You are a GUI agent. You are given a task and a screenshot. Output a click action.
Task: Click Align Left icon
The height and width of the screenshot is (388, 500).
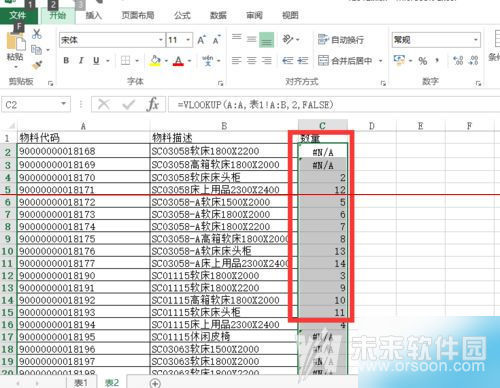237,61
